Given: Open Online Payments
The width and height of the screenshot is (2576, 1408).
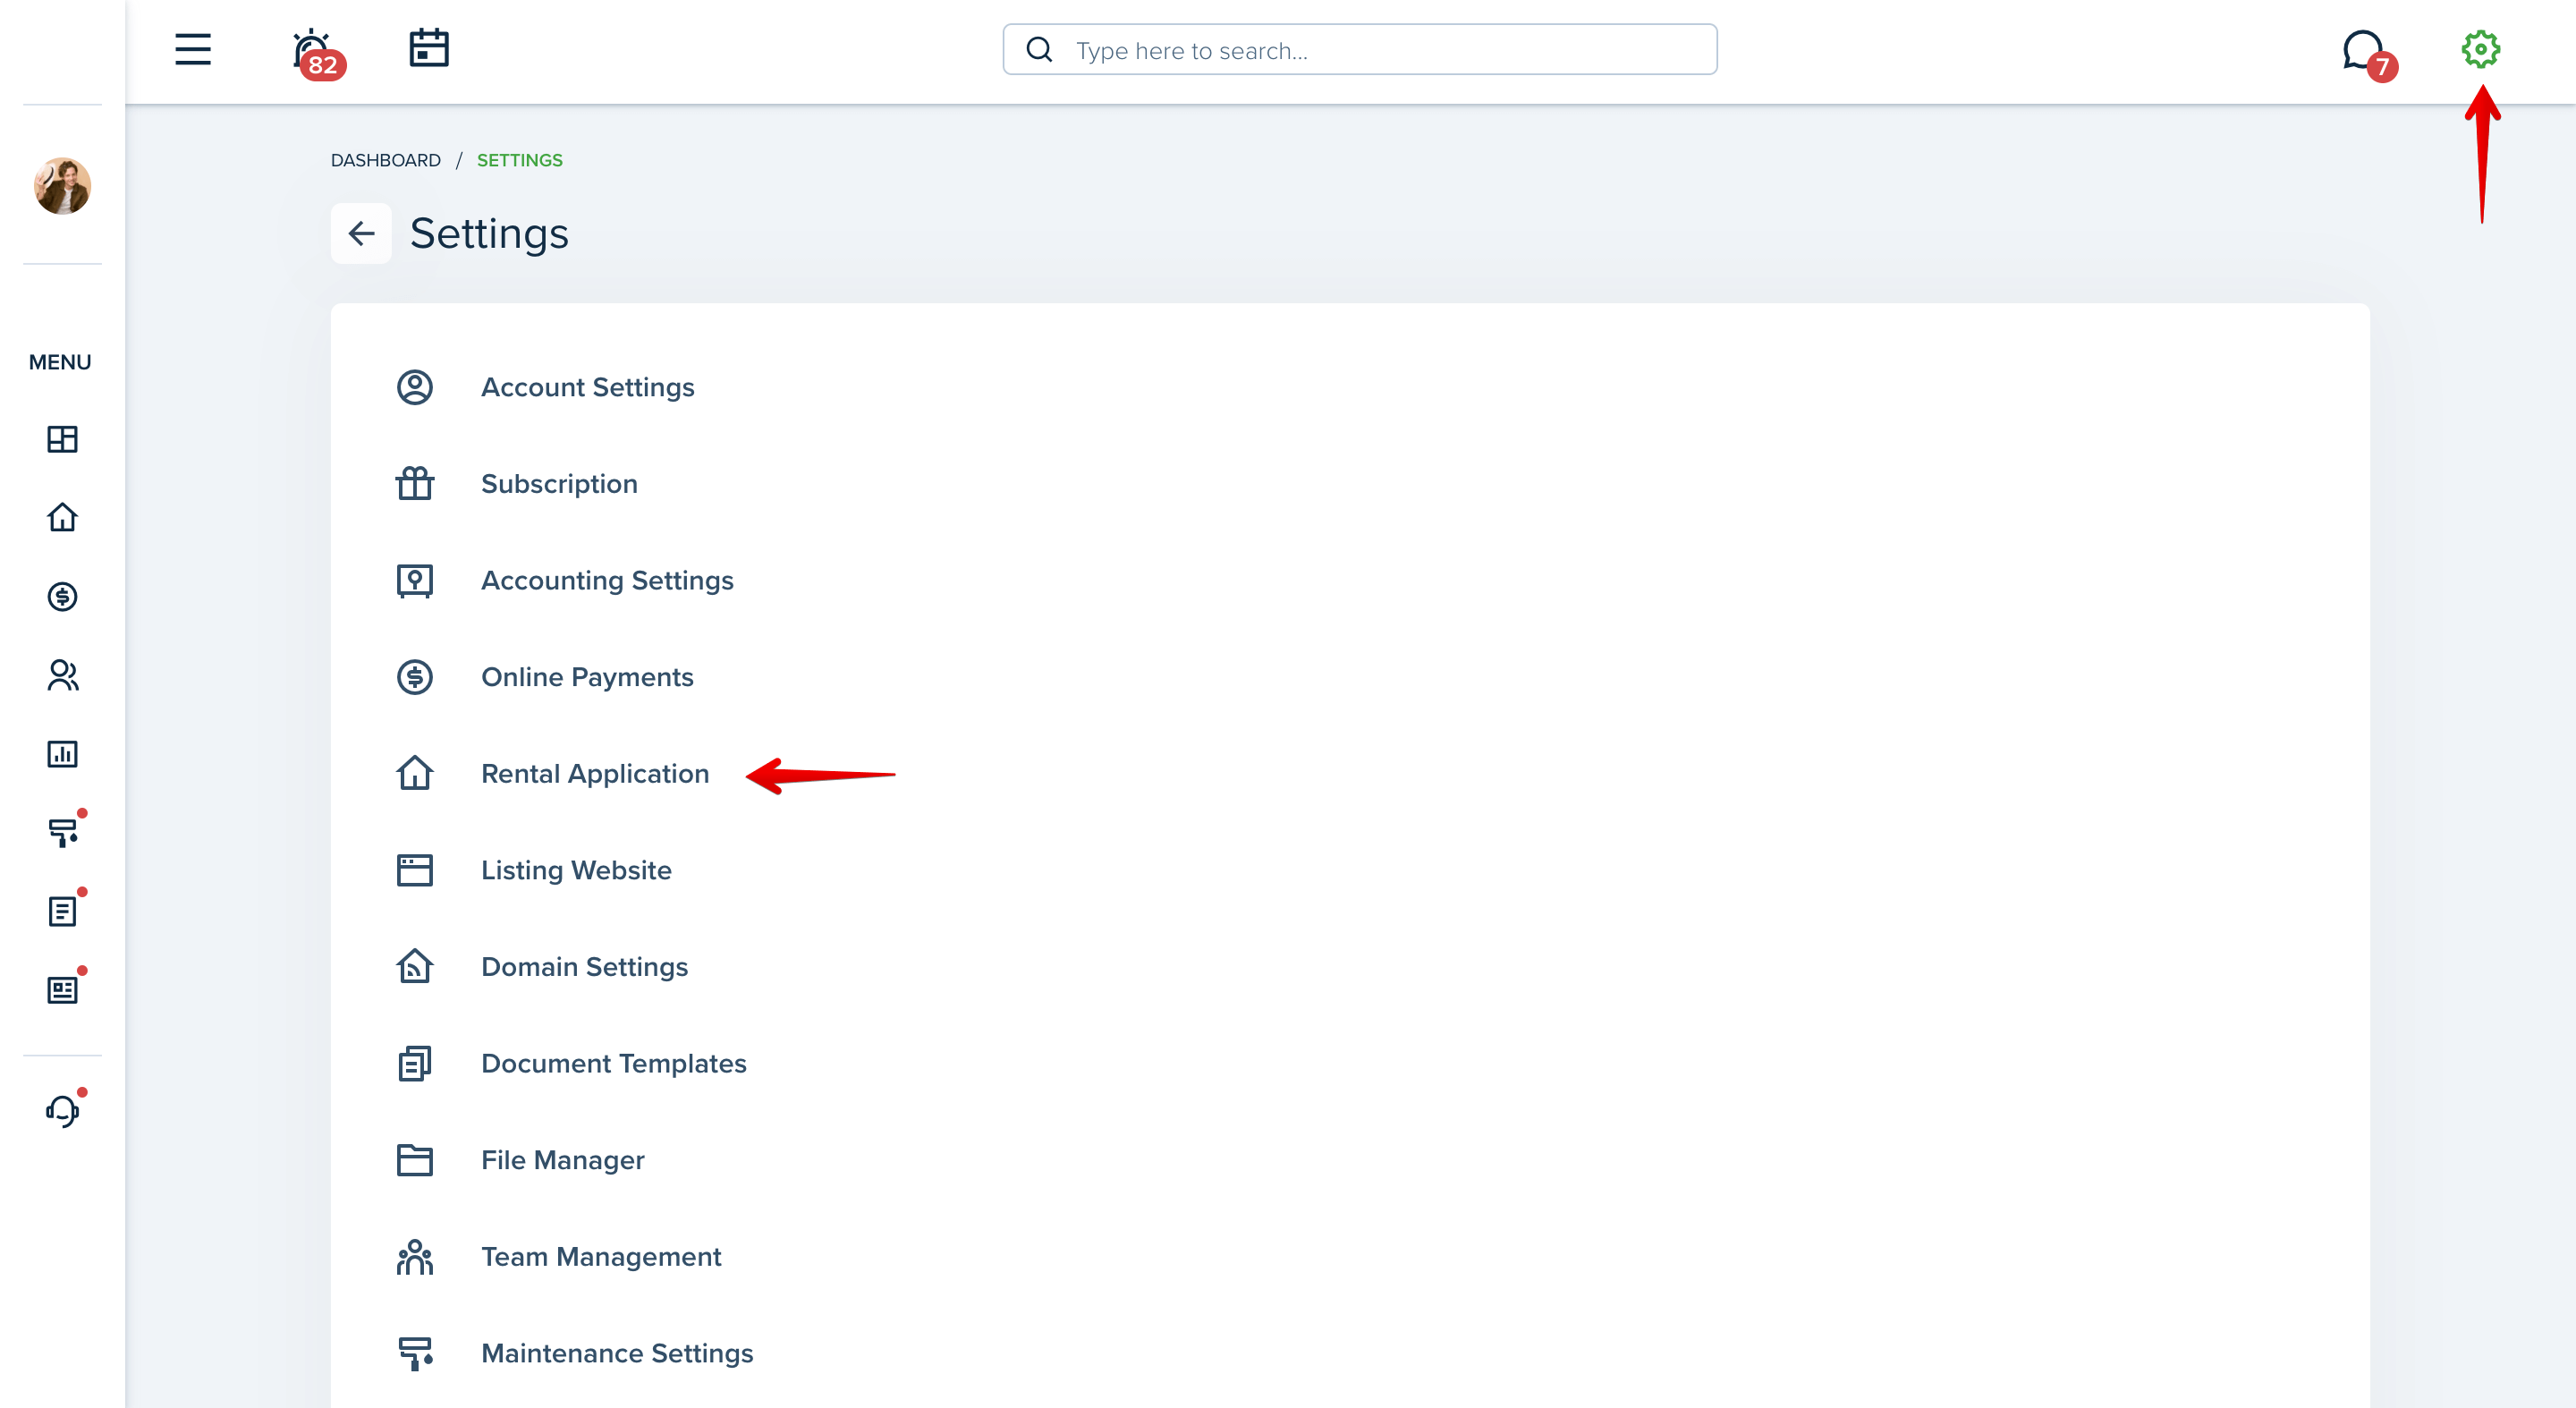Looking at the screenshot, I should click(587, 677).
